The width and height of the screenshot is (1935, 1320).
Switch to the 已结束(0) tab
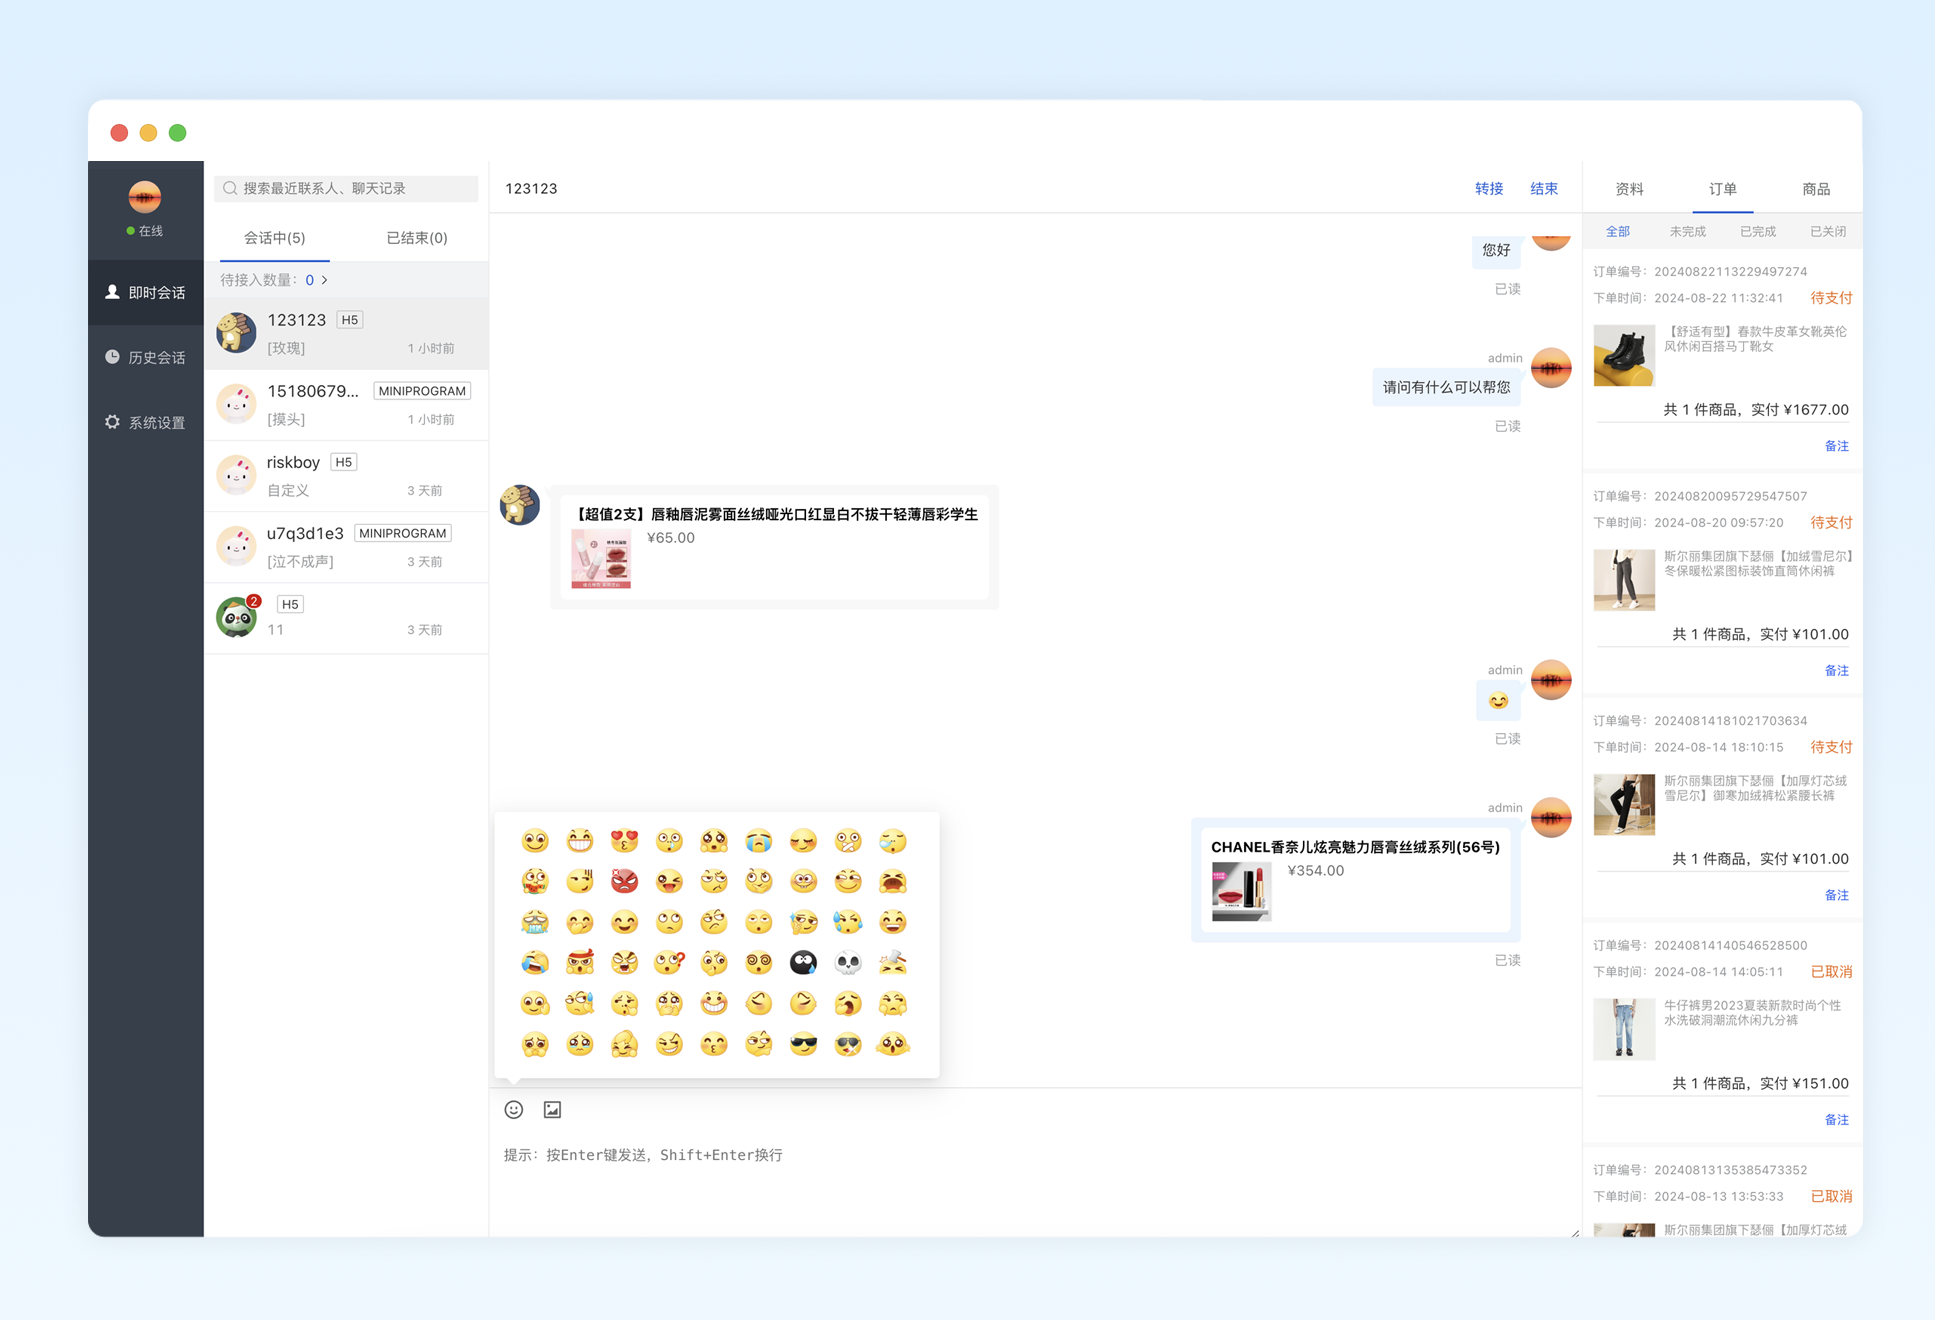(x=417, y=238)
